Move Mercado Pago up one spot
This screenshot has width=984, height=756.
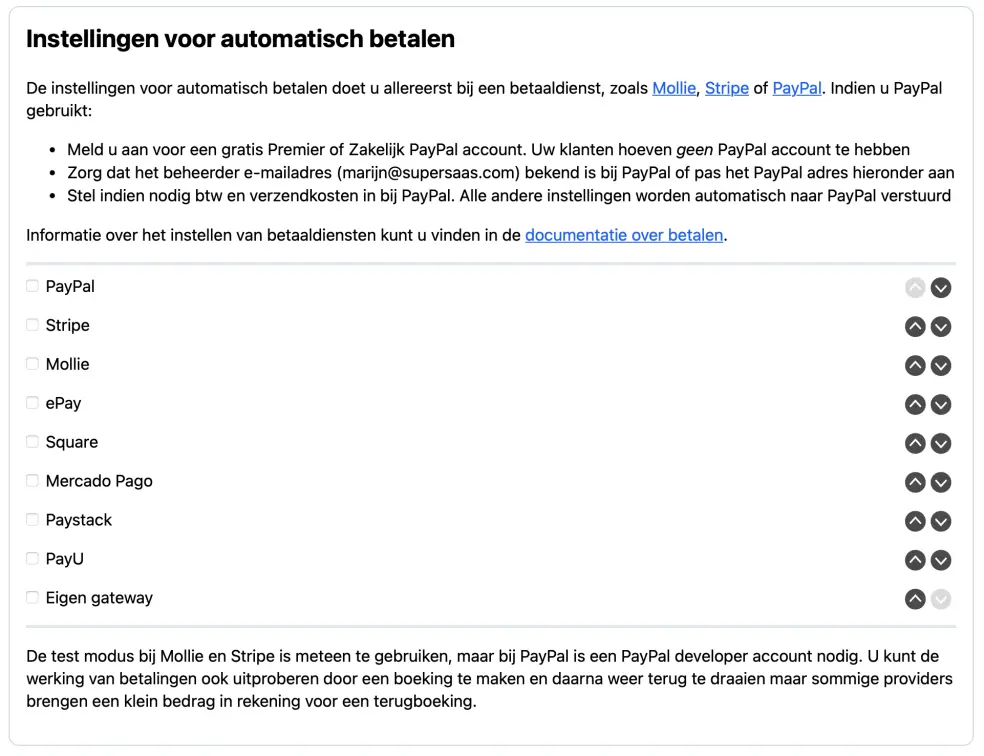point(915,482)
